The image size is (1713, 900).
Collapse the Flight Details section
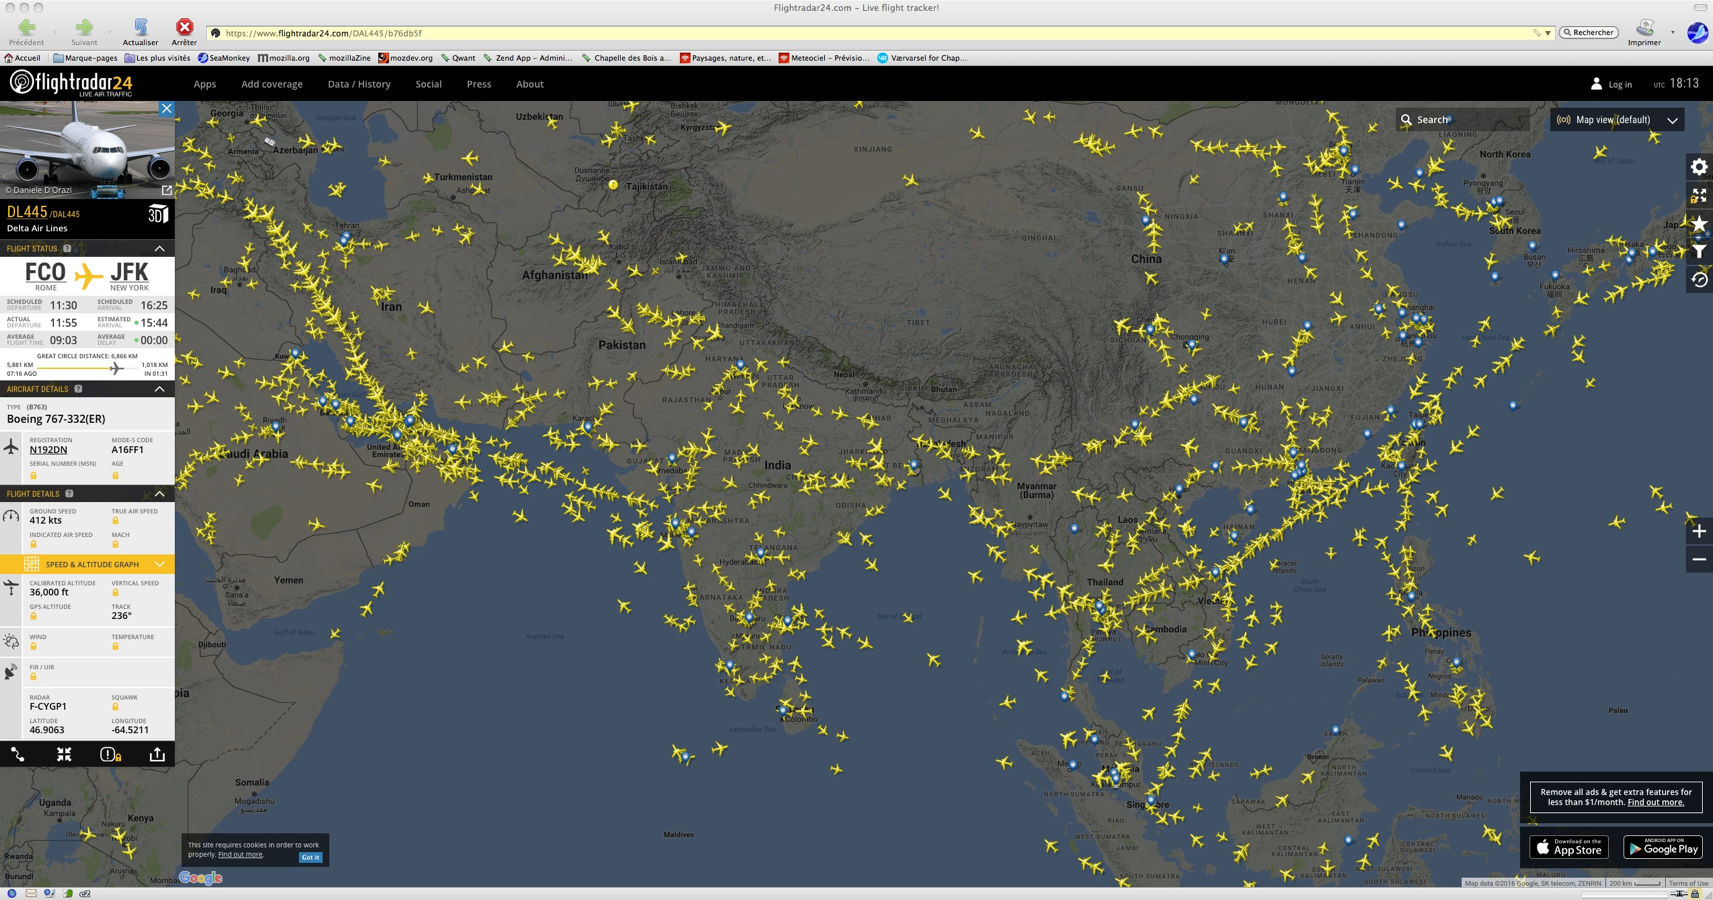pyautogui.click(x=159, y=494)
